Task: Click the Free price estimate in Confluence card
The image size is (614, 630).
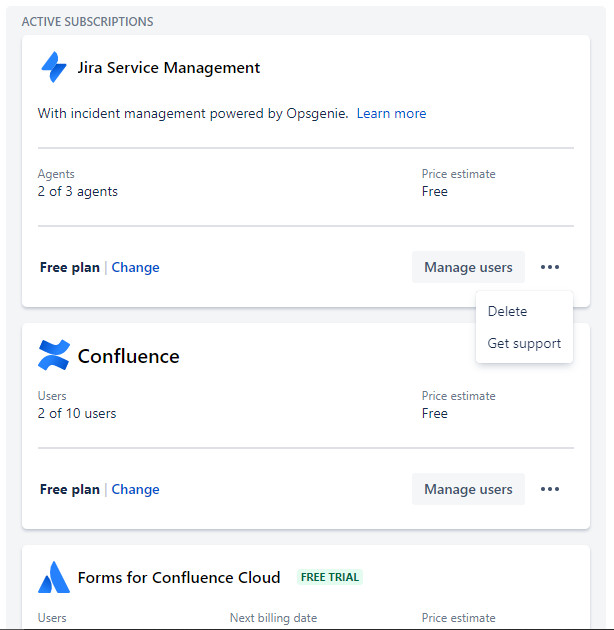Action: point(434,413)
